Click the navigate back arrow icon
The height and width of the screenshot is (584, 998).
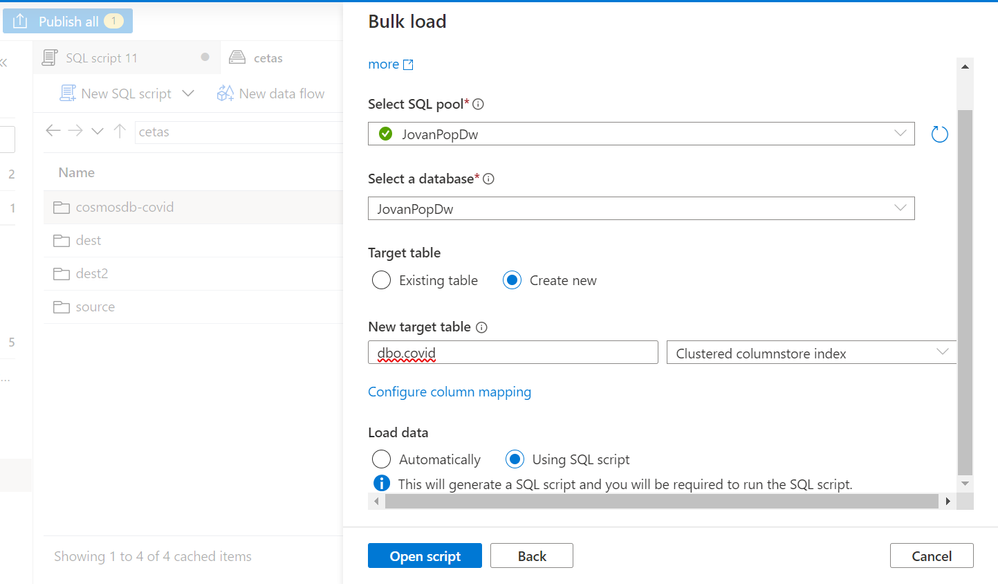pyautogui.click(x=53, y=131)
